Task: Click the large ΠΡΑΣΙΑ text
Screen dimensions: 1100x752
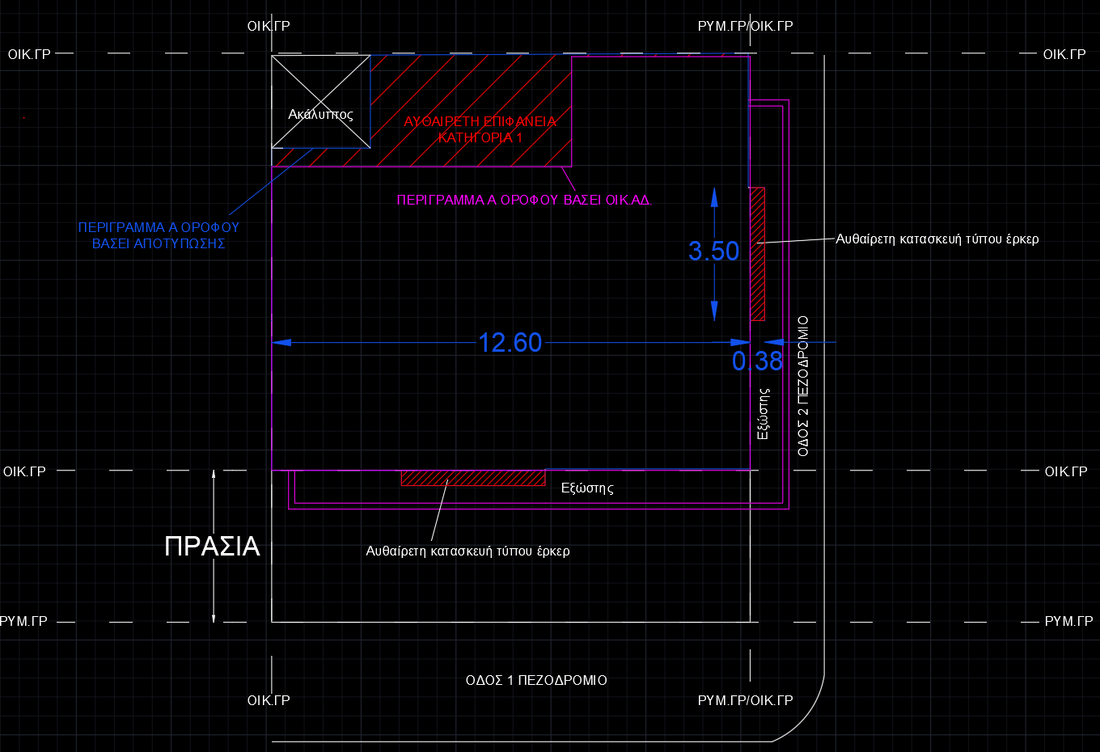Action: 212,546
